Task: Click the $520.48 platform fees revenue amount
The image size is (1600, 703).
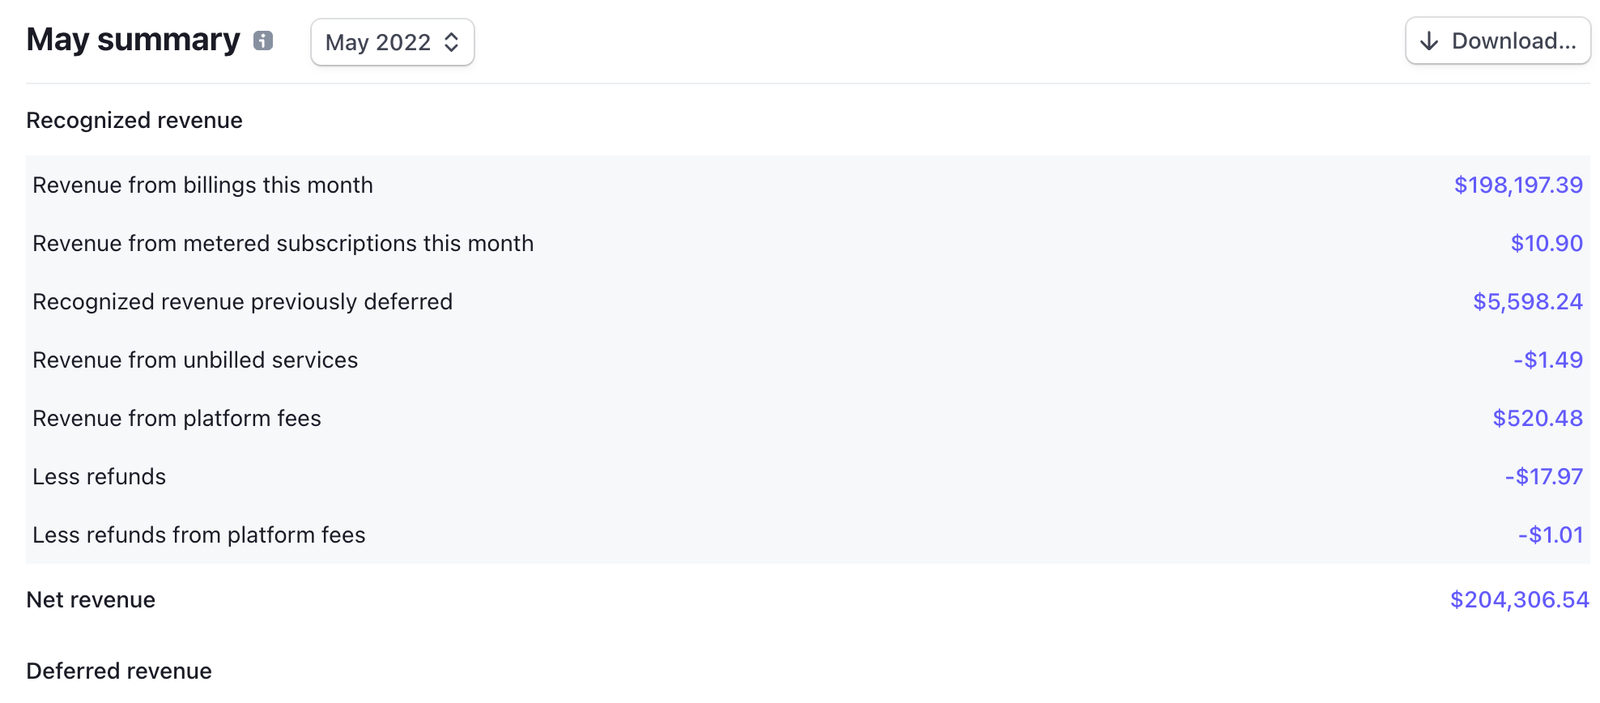Action: click(1539, 418)
